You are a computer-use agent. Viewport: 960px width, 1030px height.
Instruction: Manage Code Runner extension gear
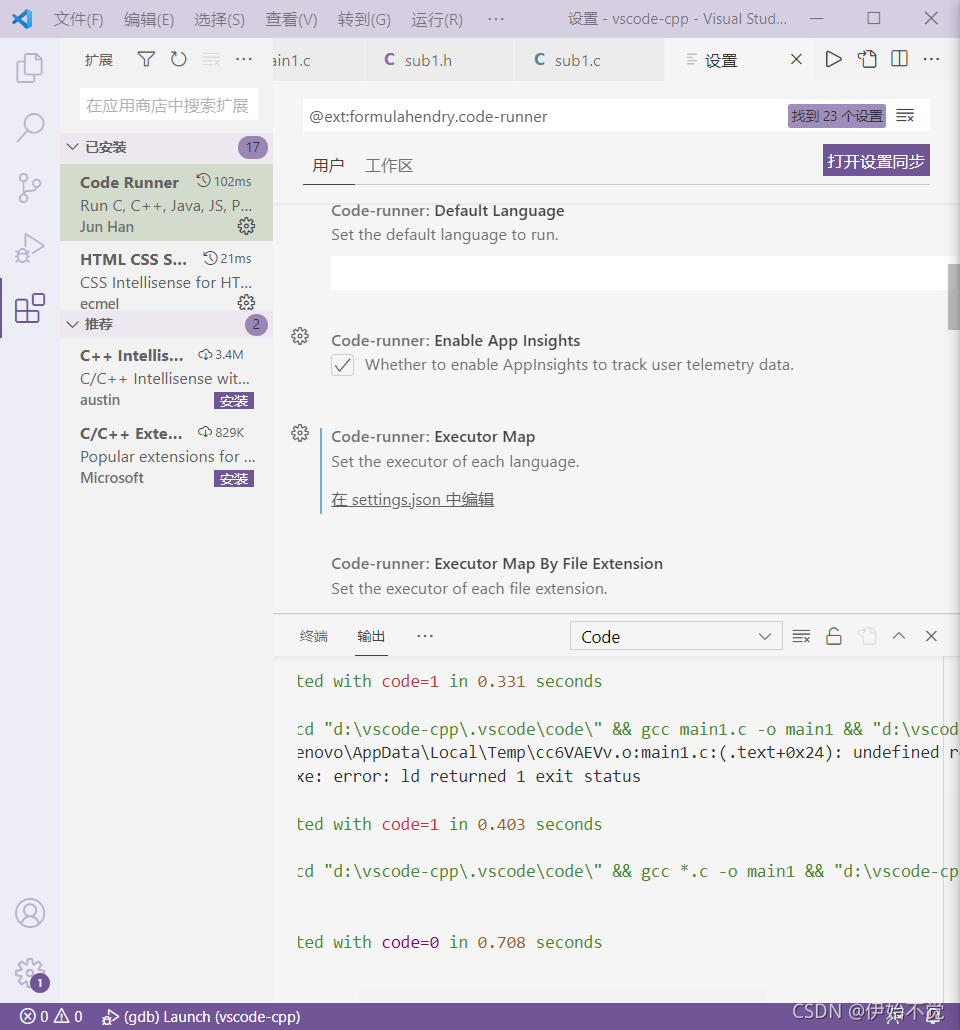click(x=246, y=226)
